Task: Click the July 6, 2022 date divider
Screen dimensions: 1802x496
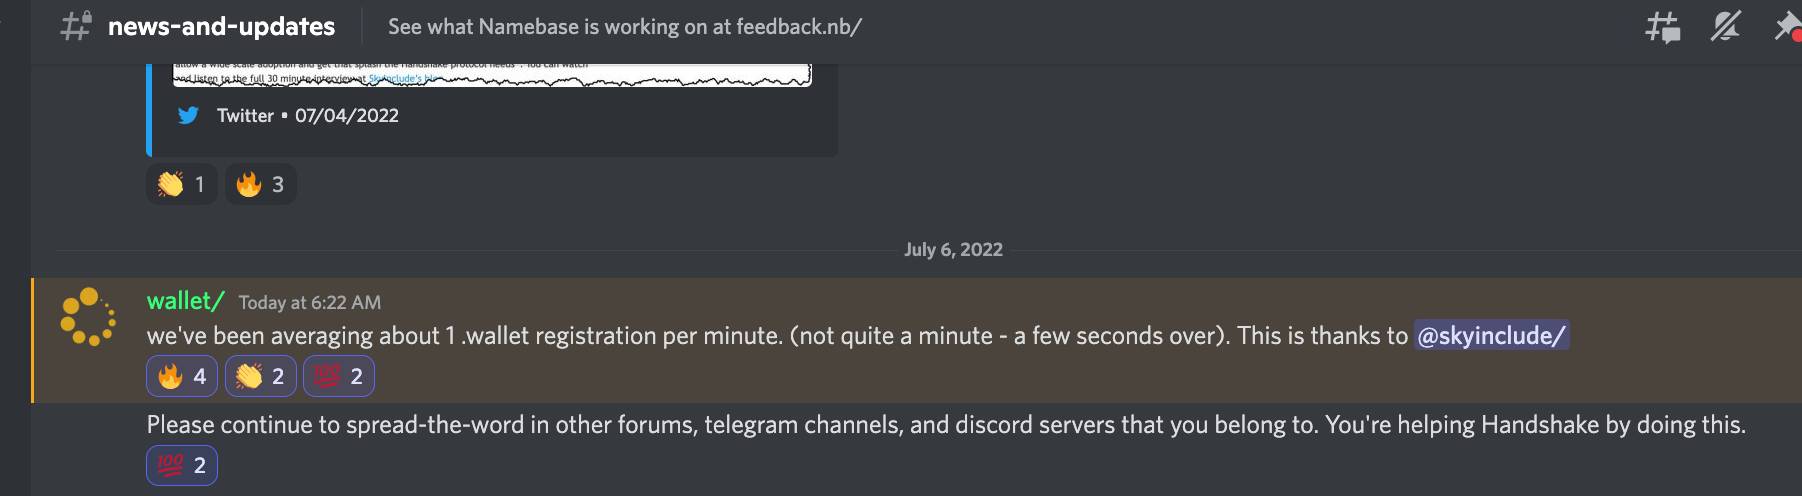Action: 953,250
